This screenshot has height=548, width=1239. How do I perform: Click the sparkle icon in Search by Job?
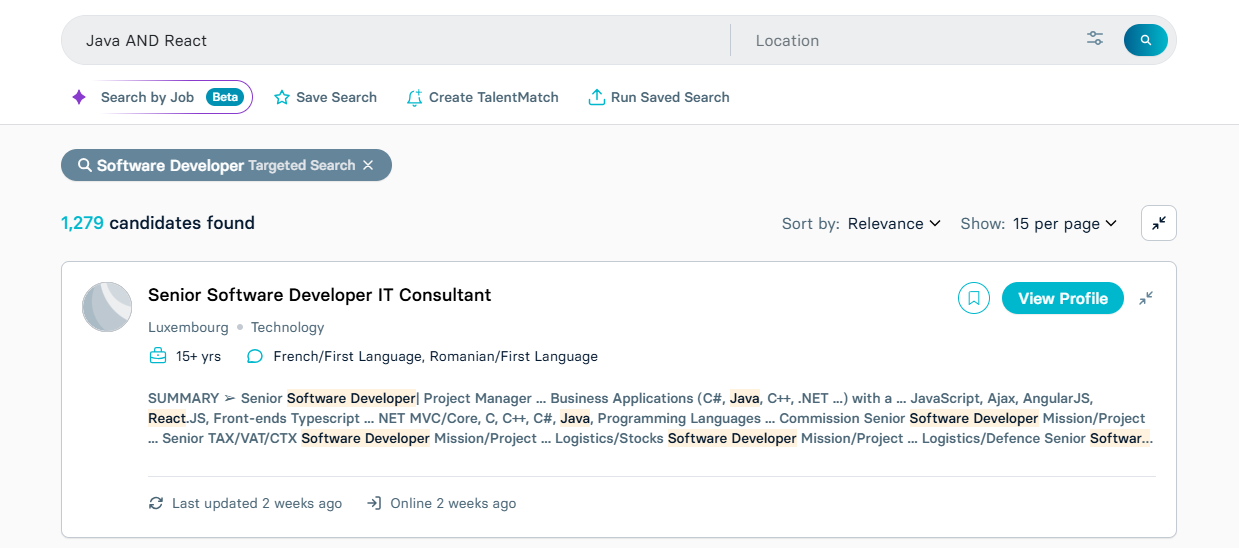coord(79,97)
